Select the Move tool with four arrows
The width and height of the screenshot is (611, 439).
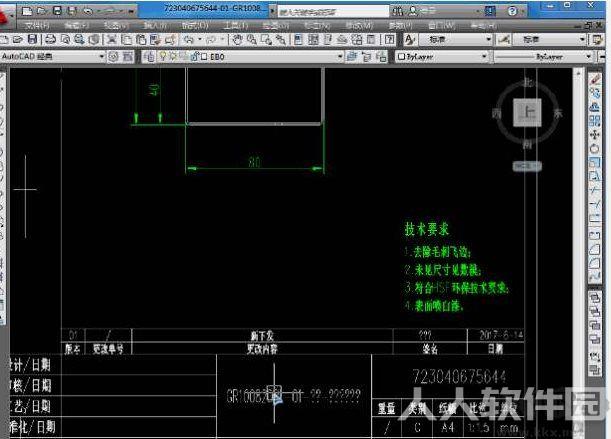tap(595, 135)
